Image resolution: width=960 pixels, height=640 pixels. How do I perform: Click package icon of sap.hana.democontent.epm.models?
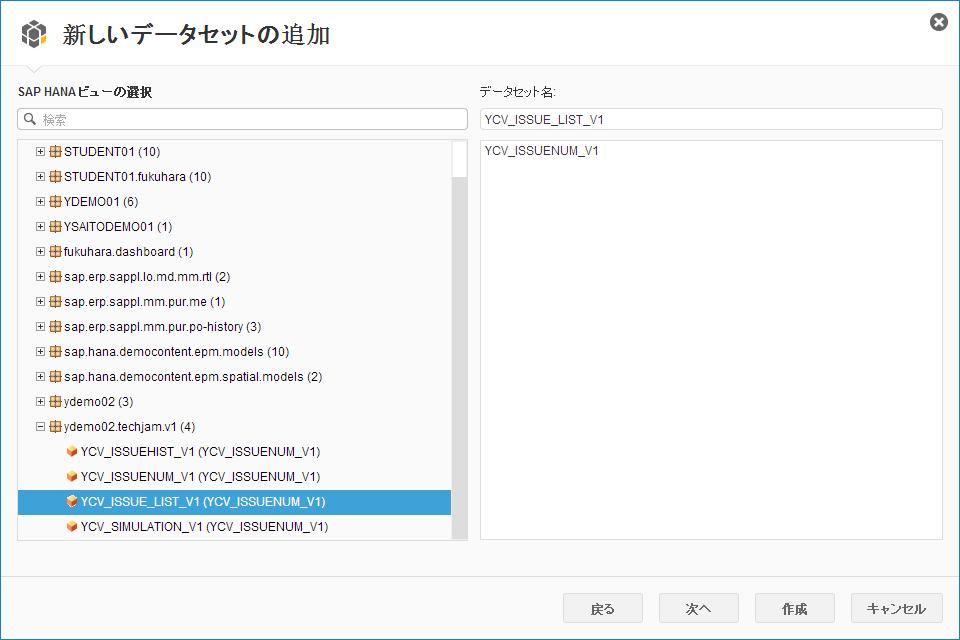point(55,352)
